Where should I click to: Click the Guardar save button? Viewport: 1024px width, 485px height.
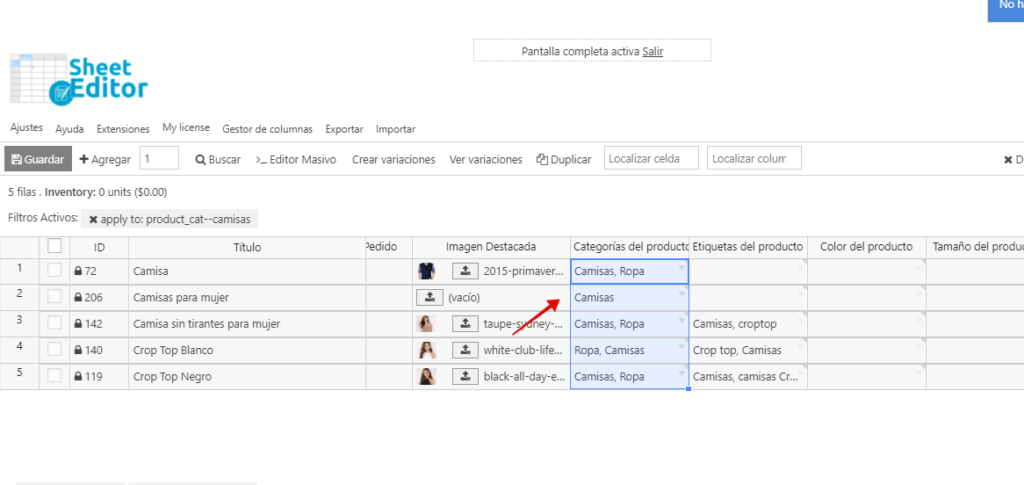(x=38, y=159)
